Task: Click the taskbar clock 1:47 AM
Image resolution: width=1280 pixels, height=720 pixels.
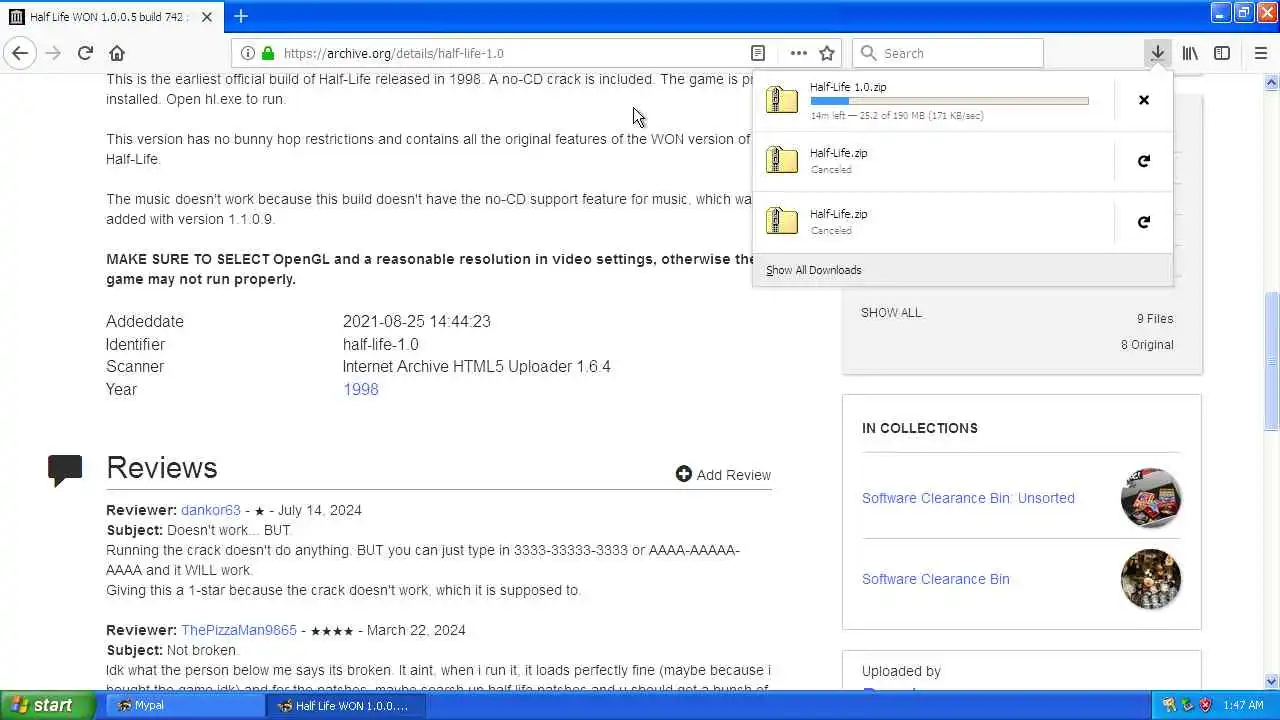Action: [1243, 705]
